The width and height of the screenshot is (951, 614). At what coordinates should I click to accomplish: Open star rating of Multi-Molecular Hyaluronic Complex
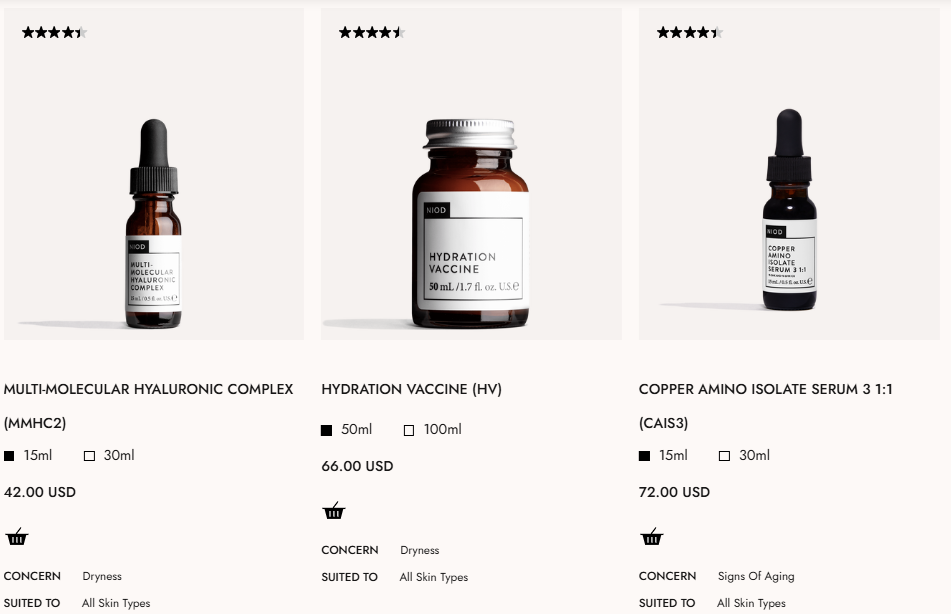coord(55,33)
